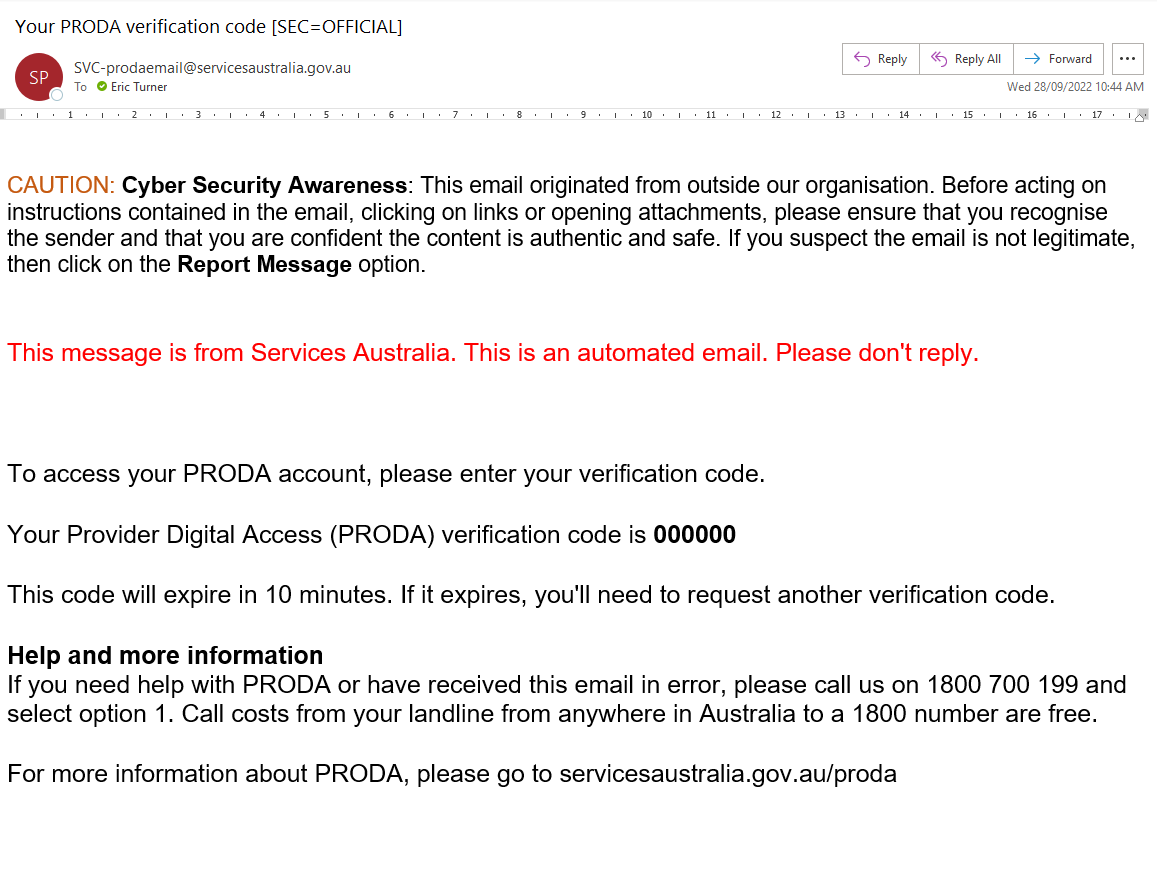Click the received date and time stamp

1075,87
